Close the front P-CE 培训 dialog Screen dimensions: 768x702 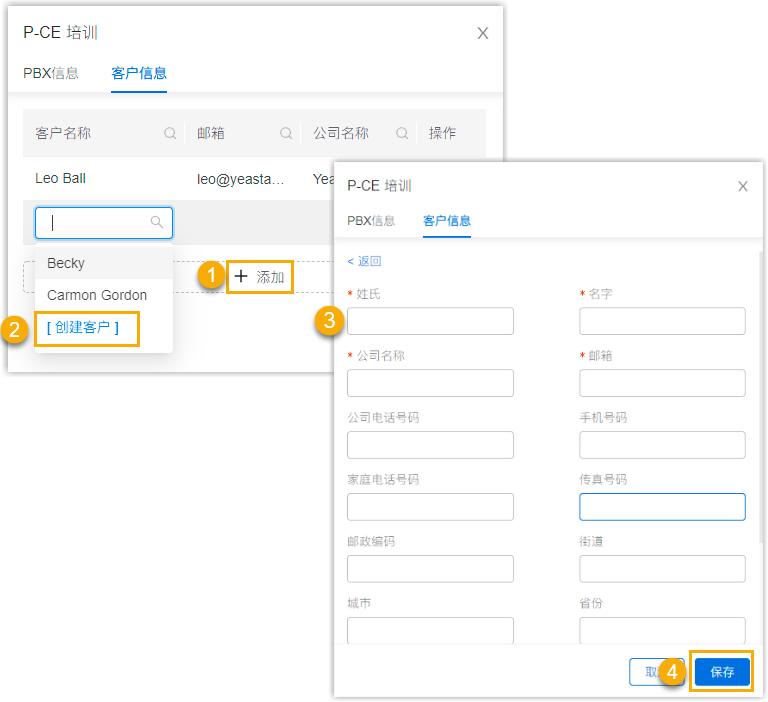tap(743, 186)
